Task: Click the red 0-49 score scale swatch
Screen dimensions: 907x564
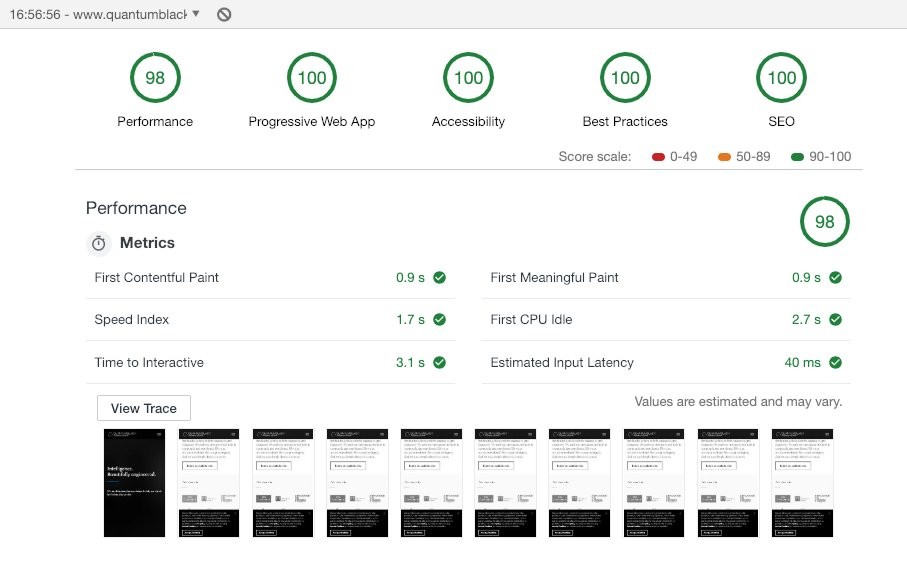Action: pyautogui.click(x=659, y=157)
